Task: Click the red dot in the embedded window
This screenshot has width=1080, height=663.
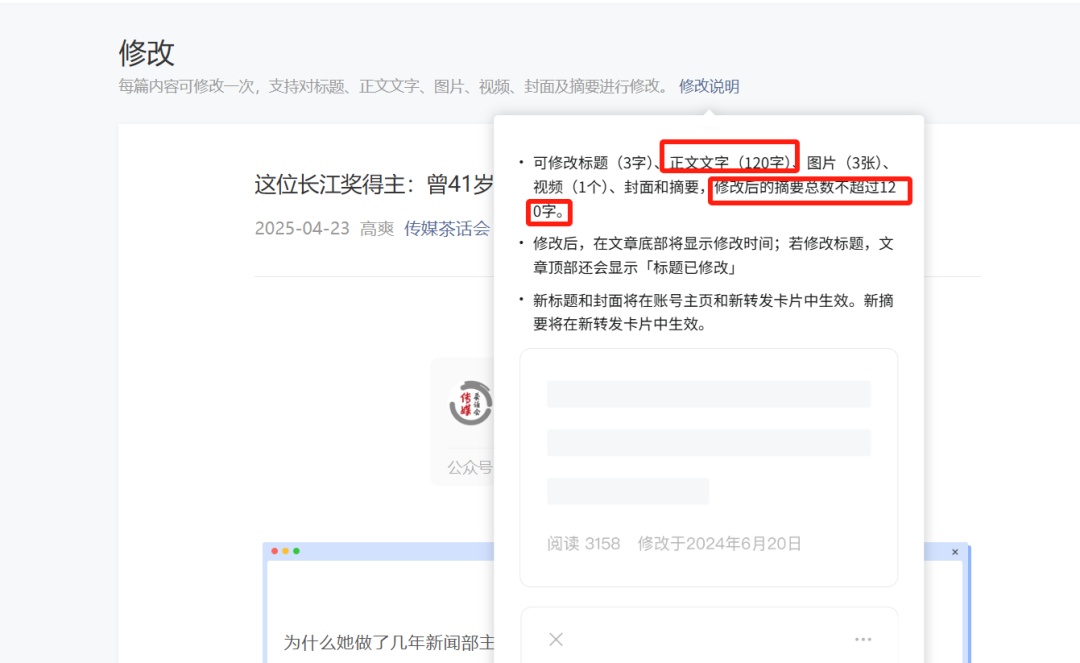Action: tap(275, 551)
